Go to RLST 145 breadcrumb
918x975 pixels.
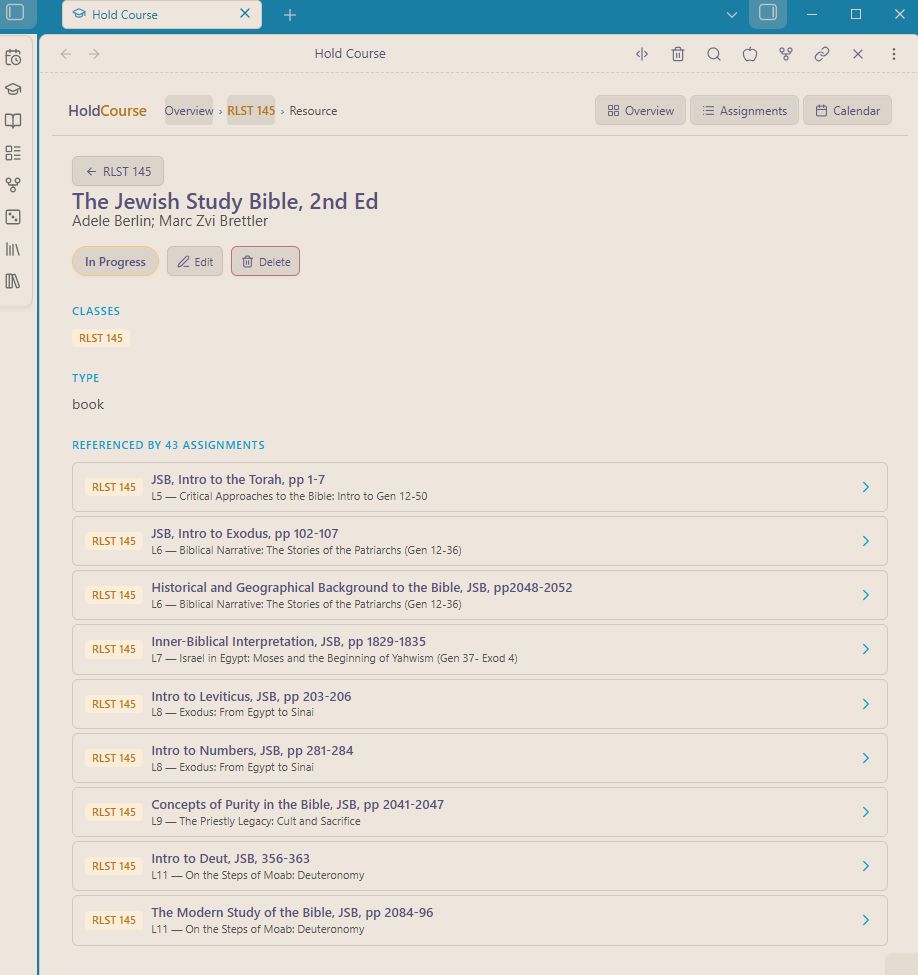click(251, 111)
